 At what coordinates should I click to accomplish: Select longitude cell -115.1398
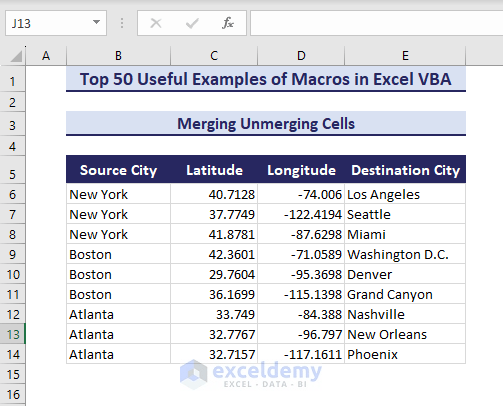tap(301, 294)
